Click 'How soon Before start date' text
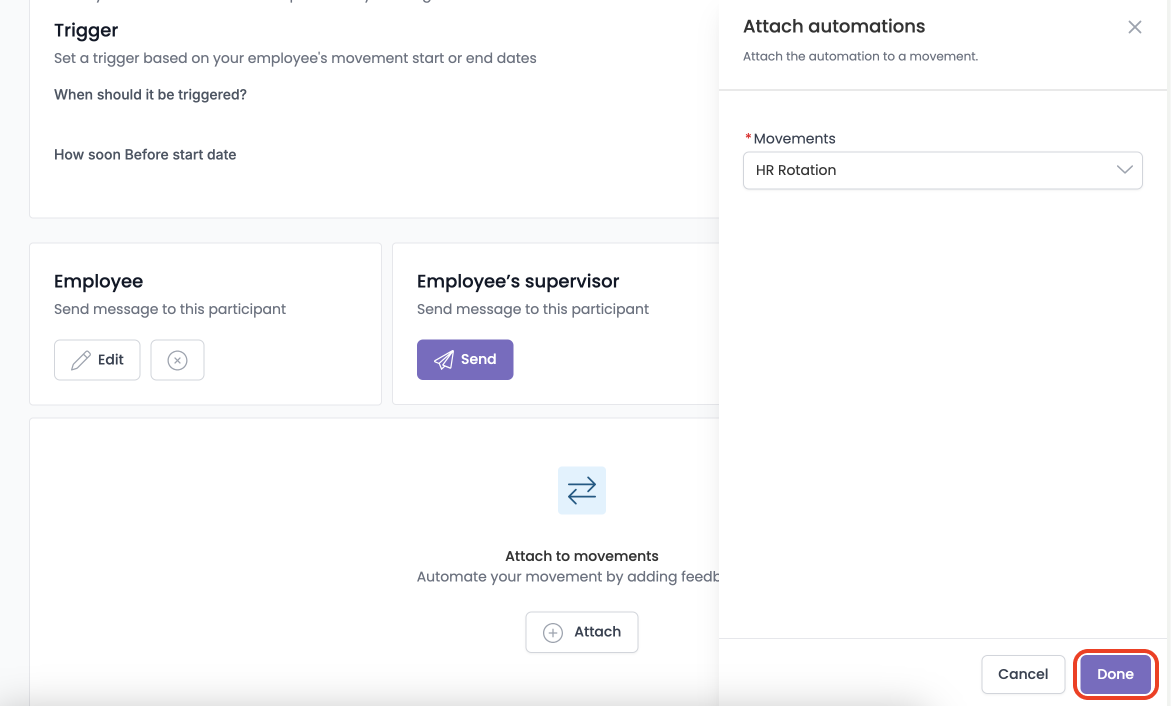Screen dimensions: 1171x706 145,155
